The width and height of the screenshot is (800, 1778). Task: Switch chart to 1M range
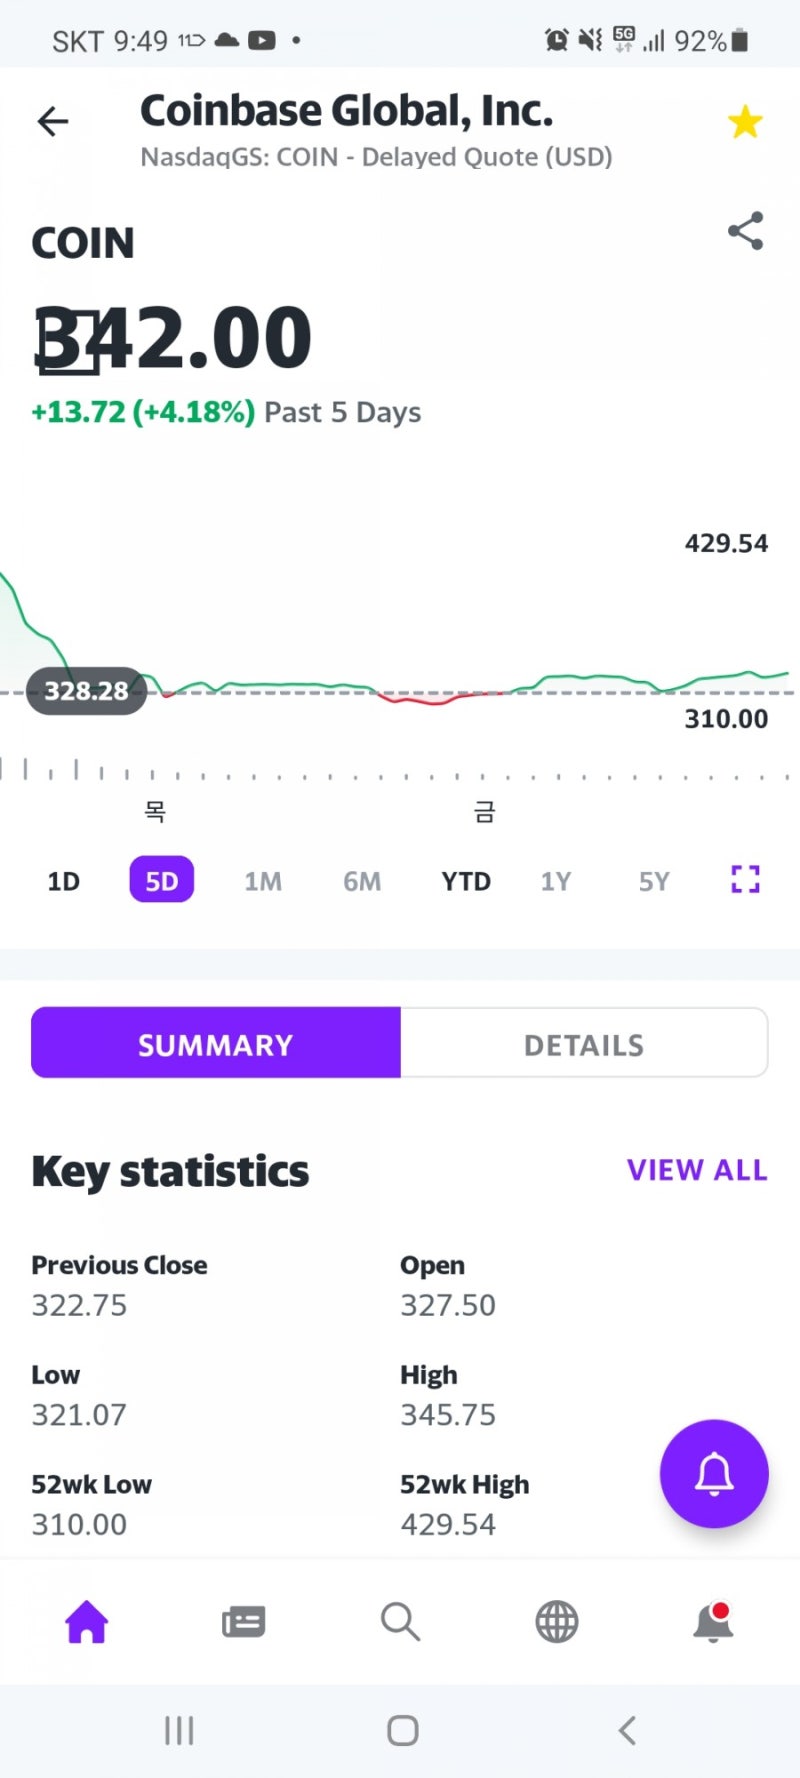(x=263, y=881)
